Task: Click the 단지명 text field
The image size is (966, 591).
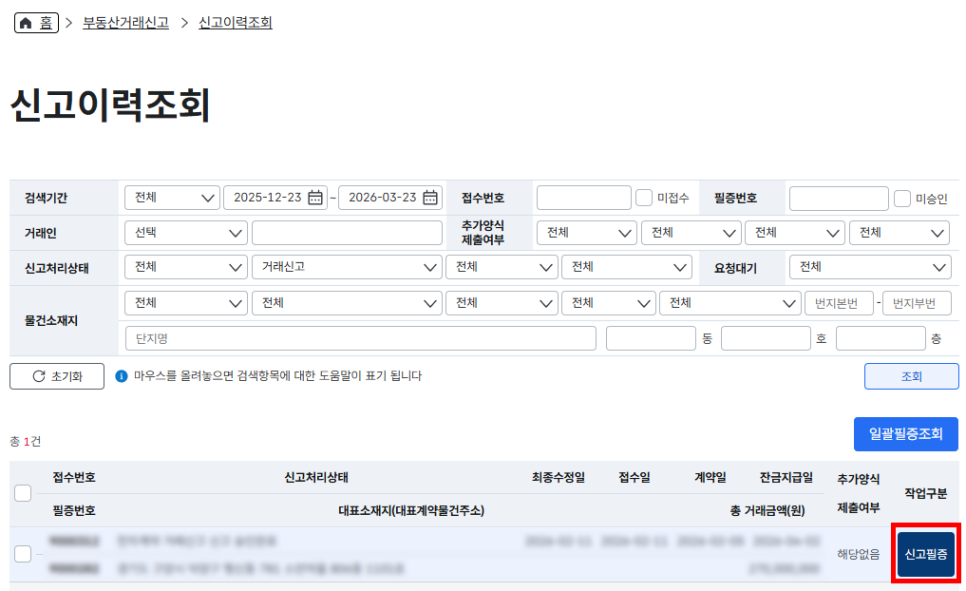Action: (x=361, y=338)
